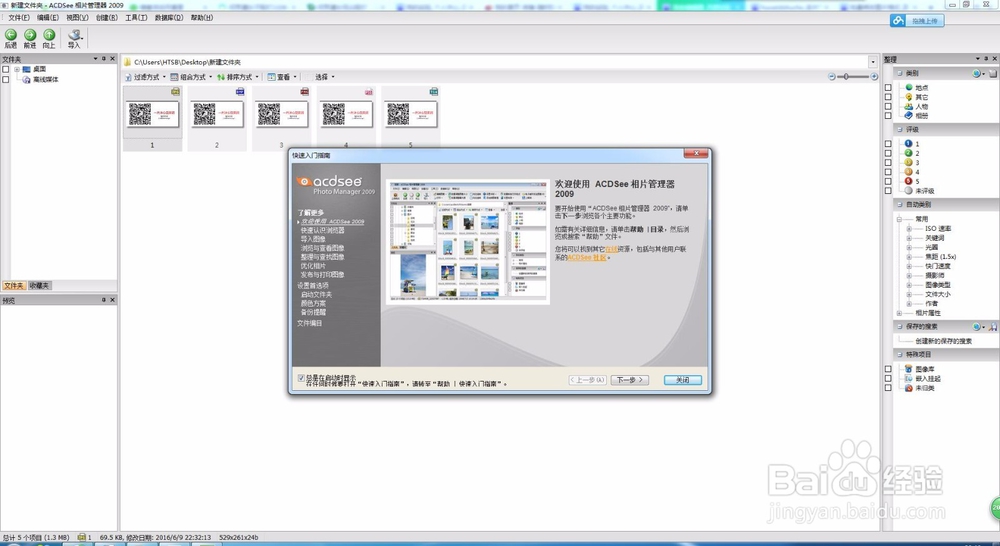Select thumbnail image 1
The height and width of the screenshot is (546, 1000).
click(x=152, y=119)
